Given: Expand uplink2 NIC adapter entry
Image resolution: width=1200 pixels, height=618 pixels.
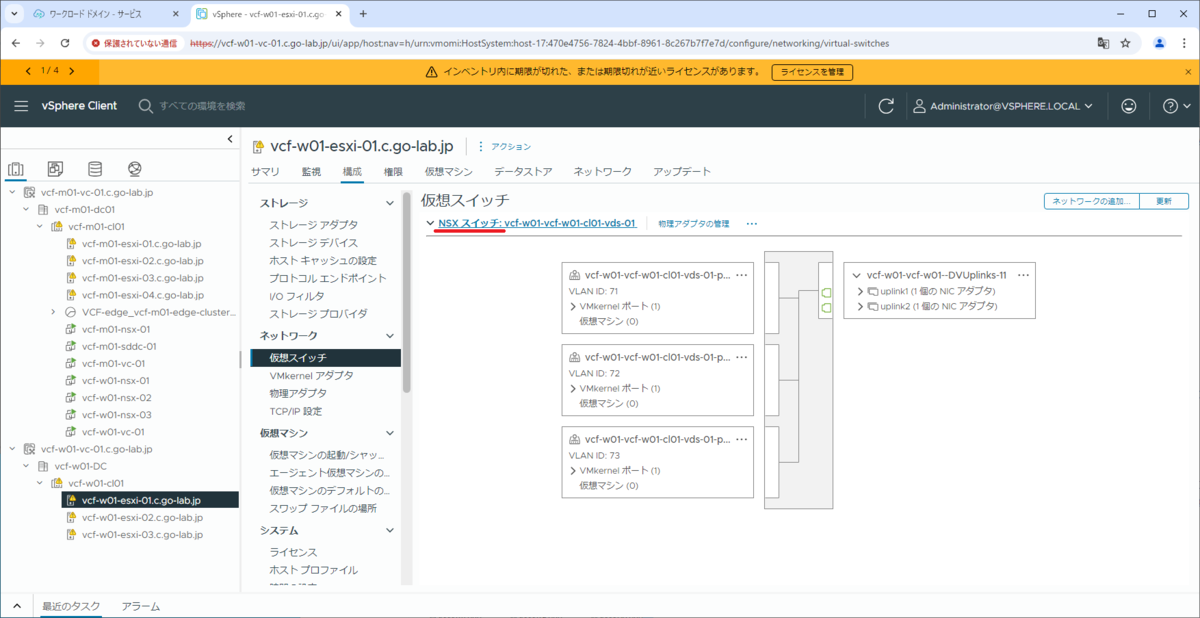Looking at the screenshot, I should tap(861, 306).
